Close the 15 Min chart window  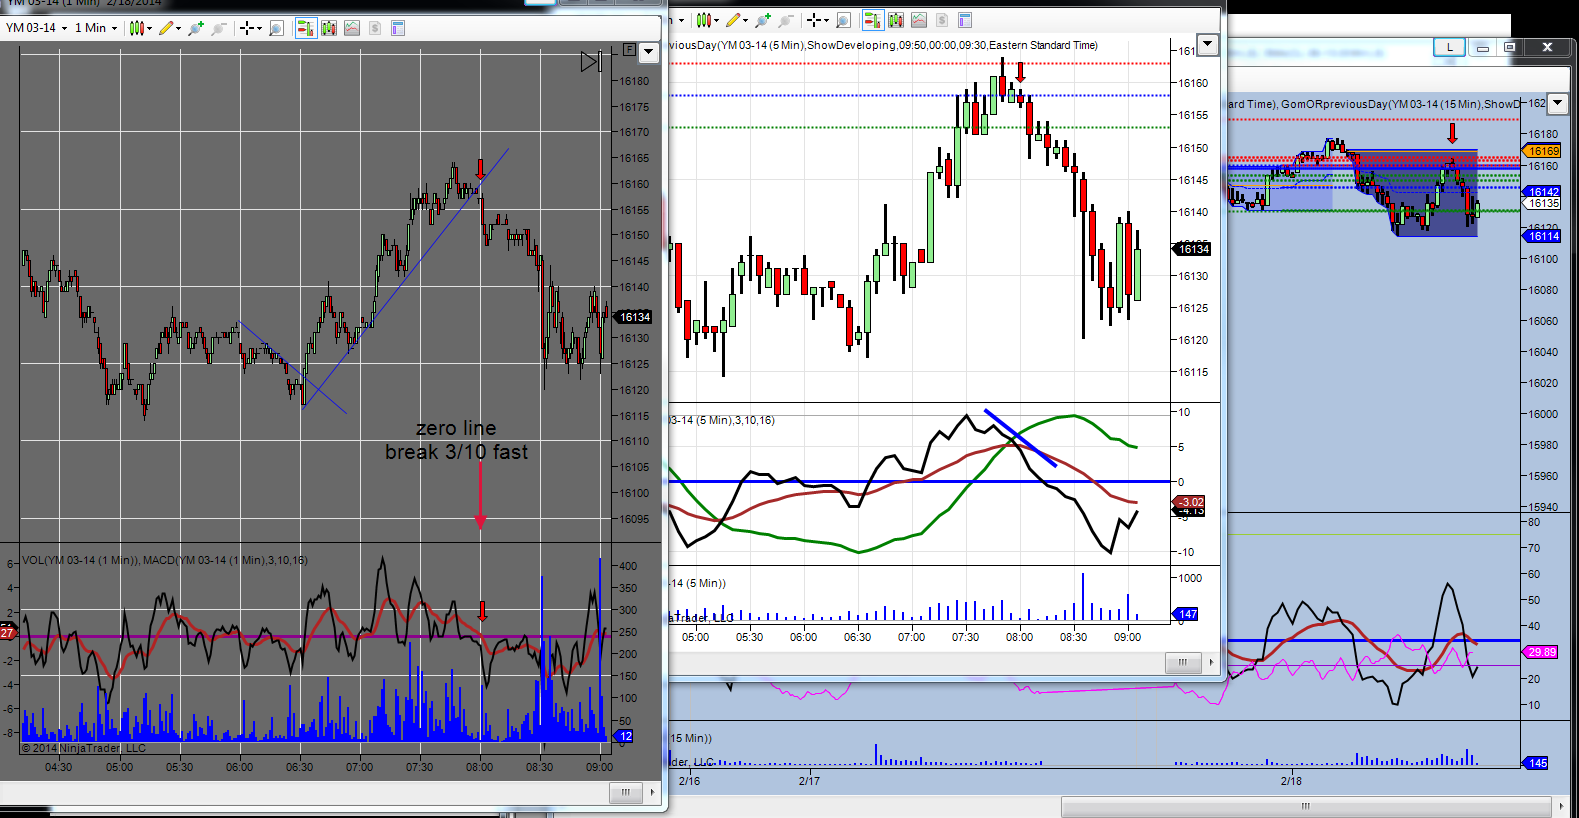pyautogui.click(x=1548, y=47)
